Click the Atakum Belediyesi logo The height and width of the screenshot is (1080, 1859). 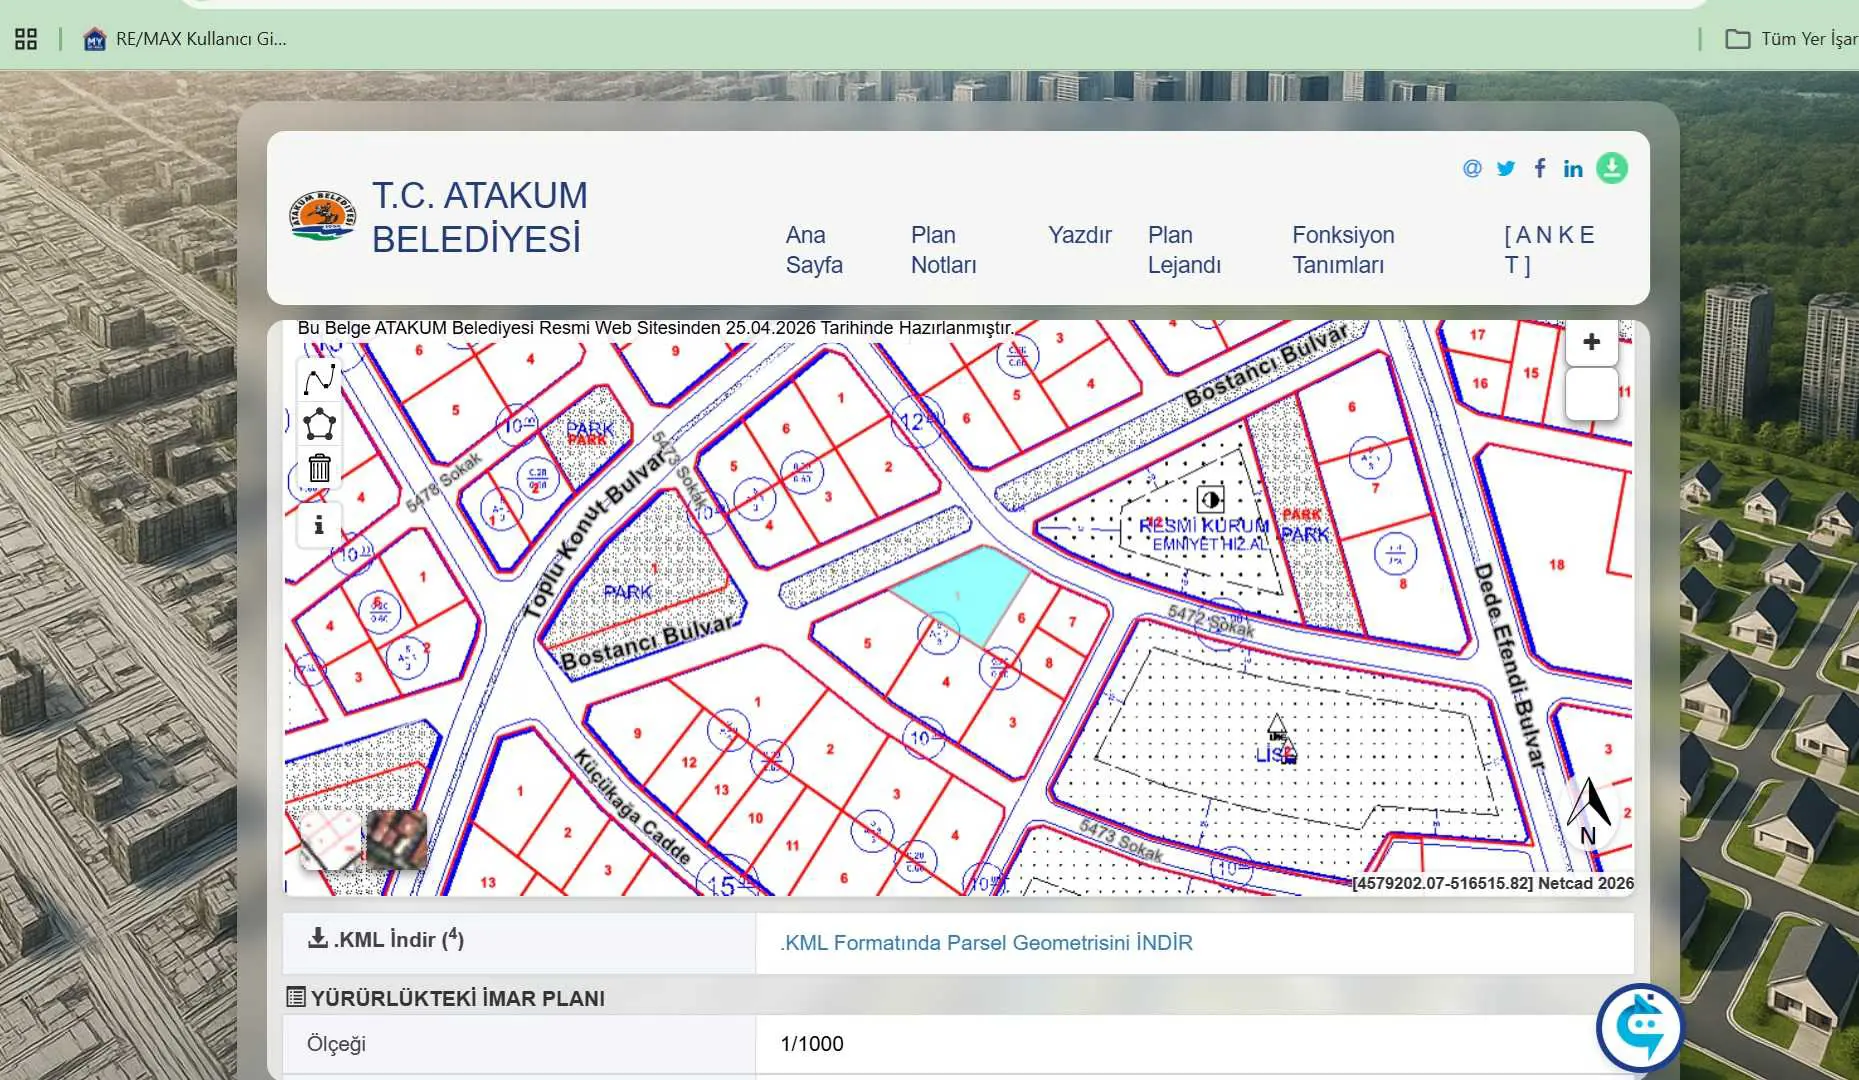point(322,216)
